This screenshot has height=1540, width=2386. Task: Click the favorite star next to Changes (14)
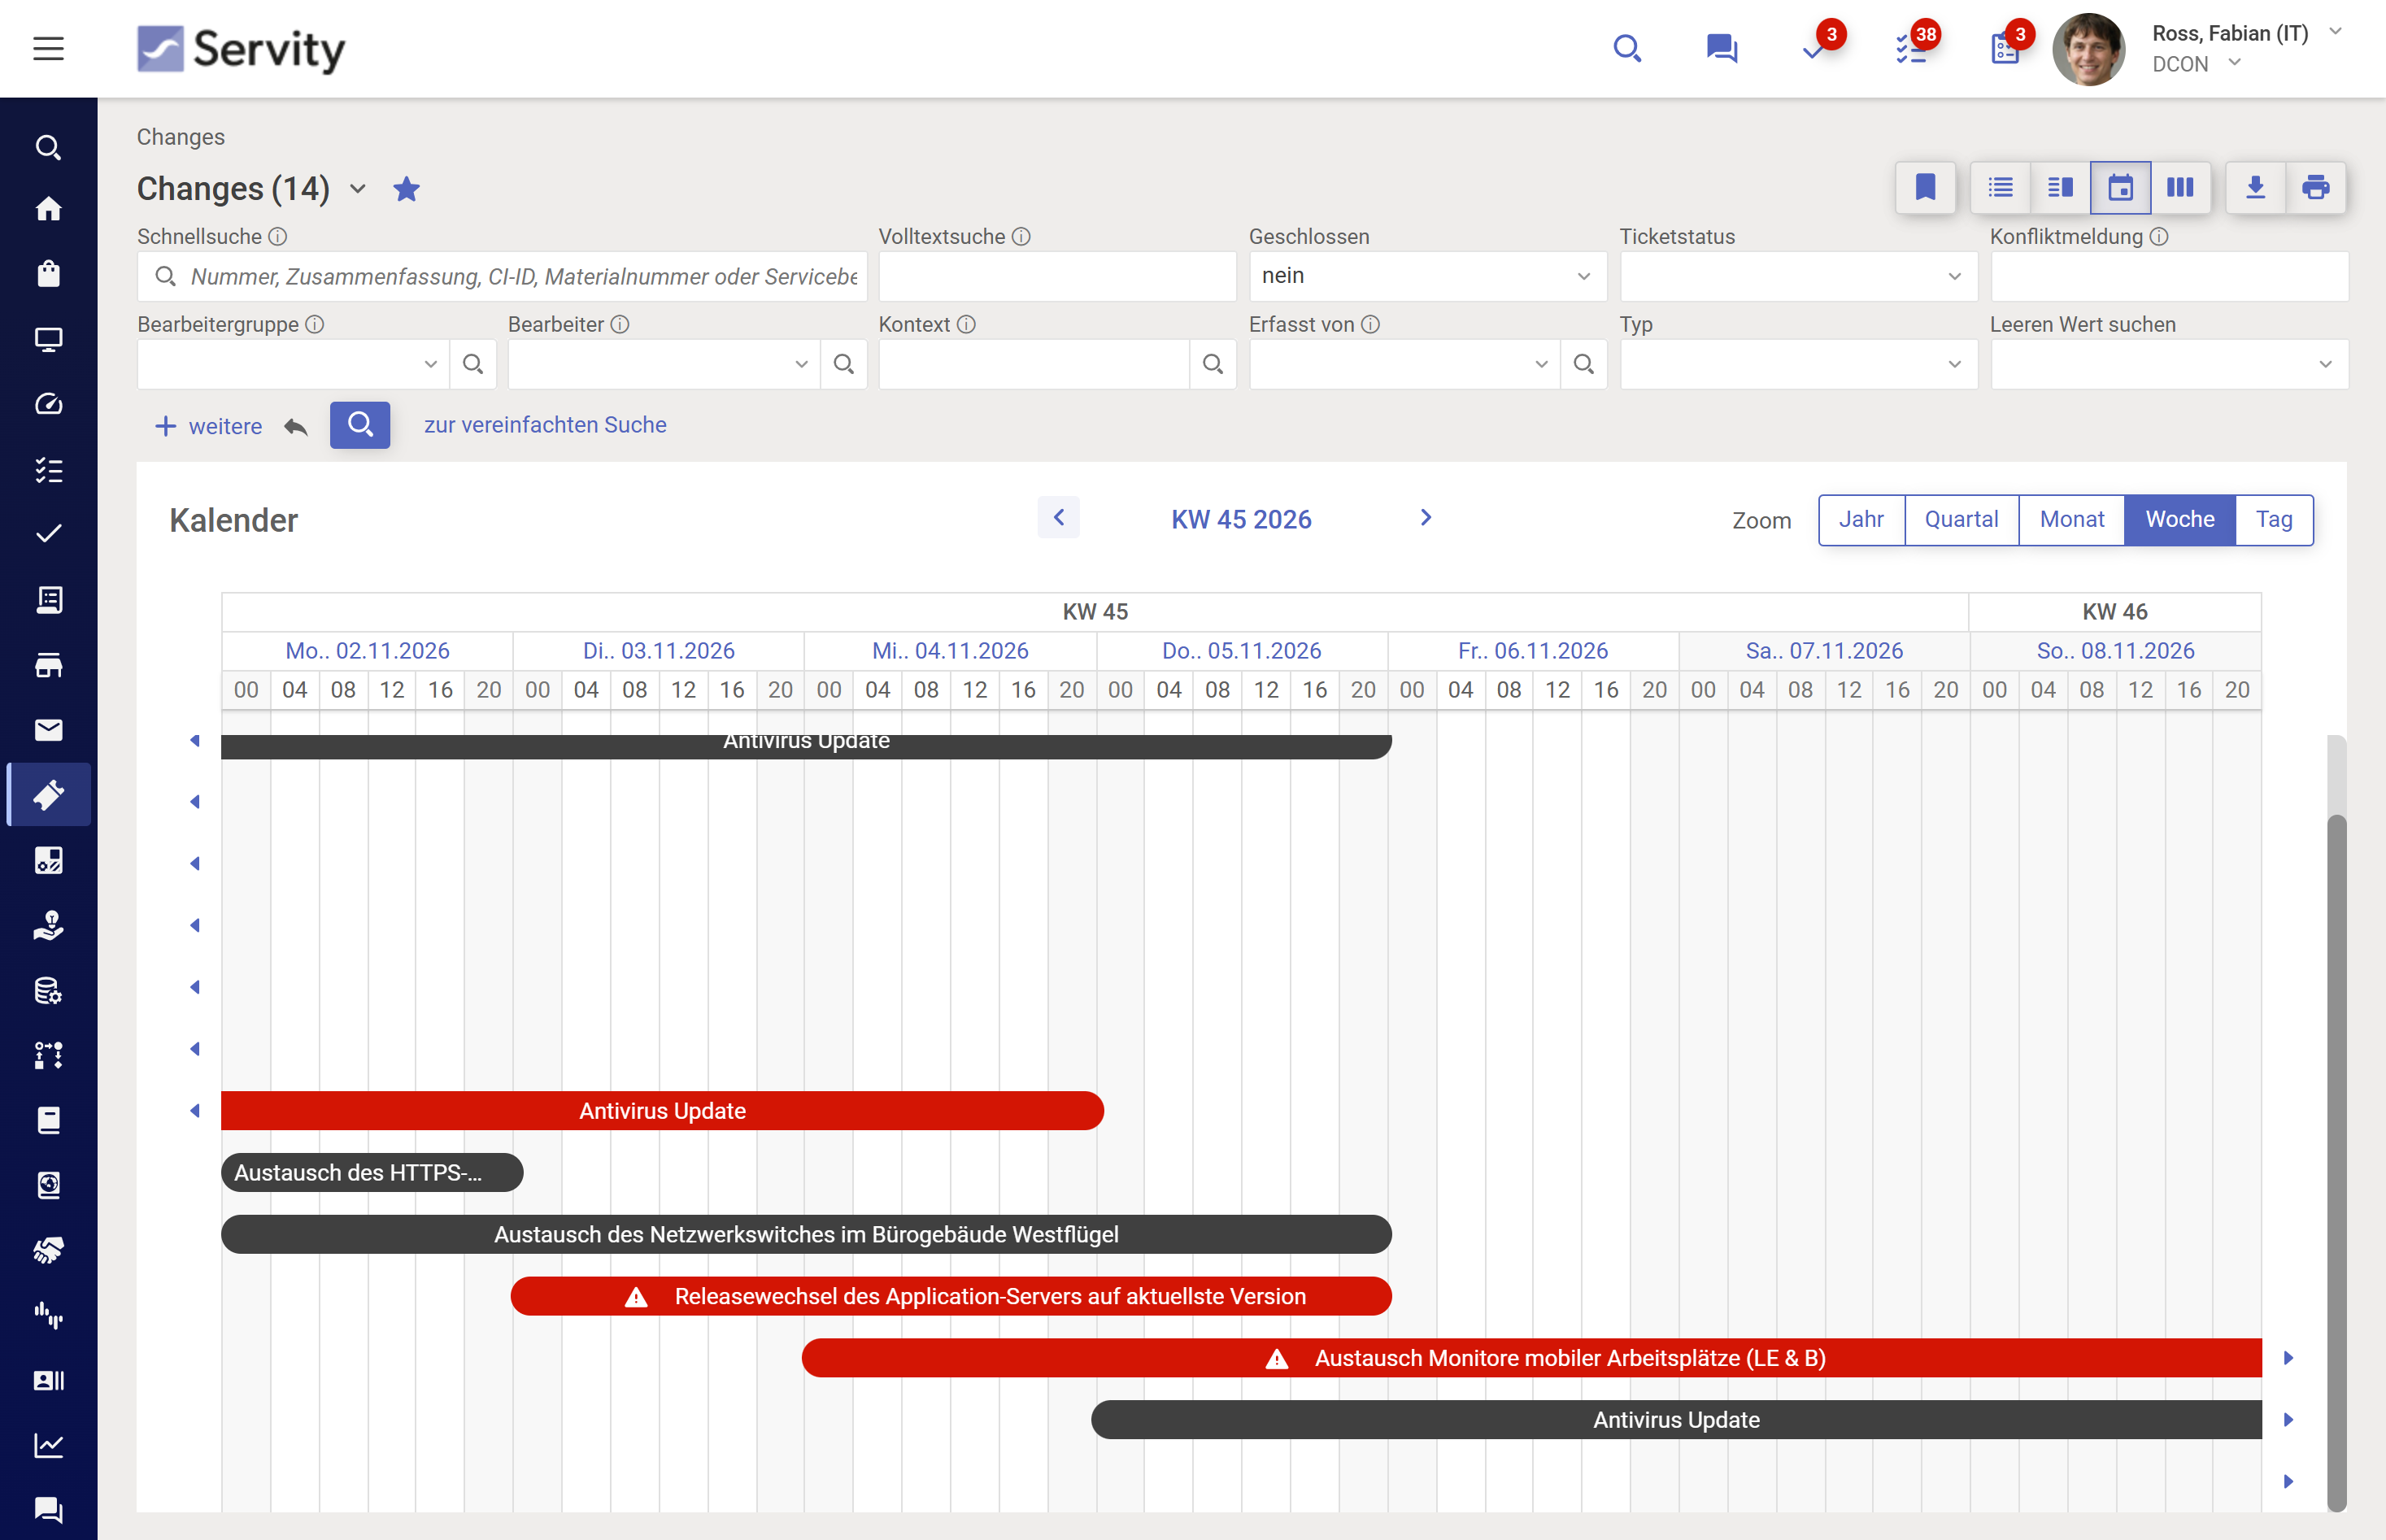(x=406, y=189)
